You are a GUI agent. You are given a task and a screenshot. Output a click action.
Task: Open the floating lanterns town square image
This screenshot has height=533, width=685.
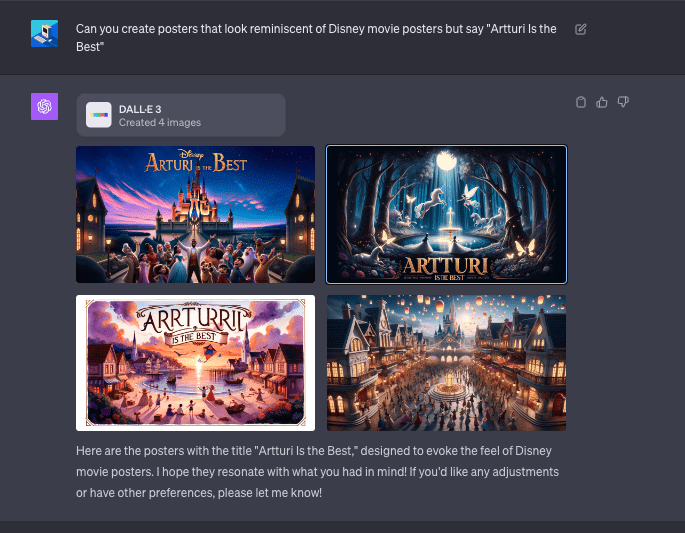click(446, 363)
